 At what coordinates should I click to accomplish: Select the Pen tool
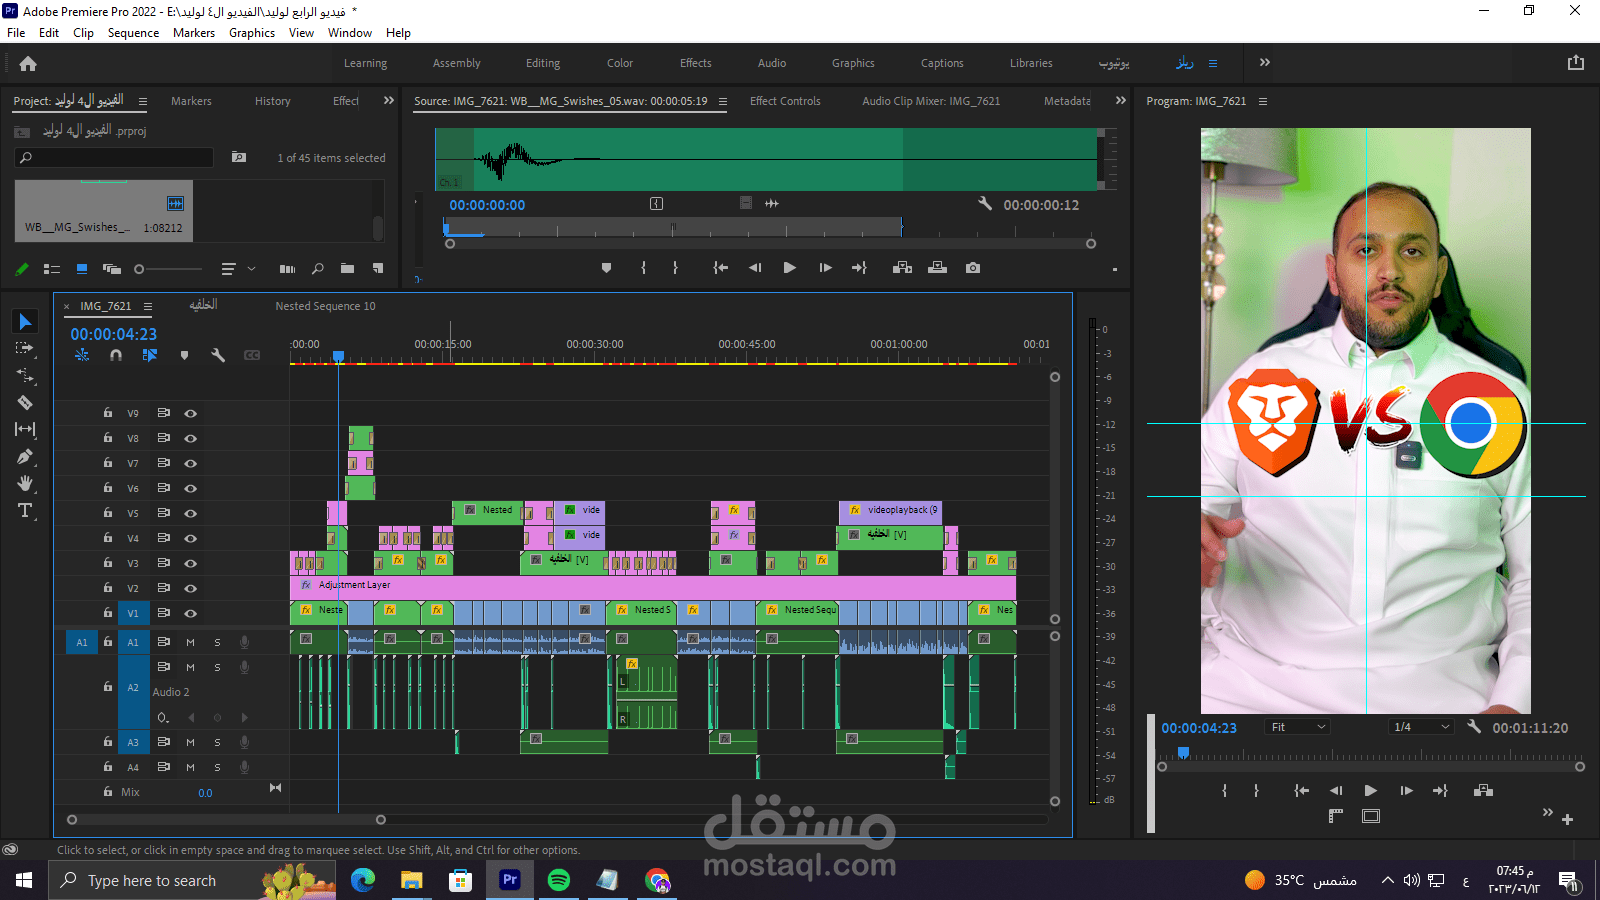[25, 457]
